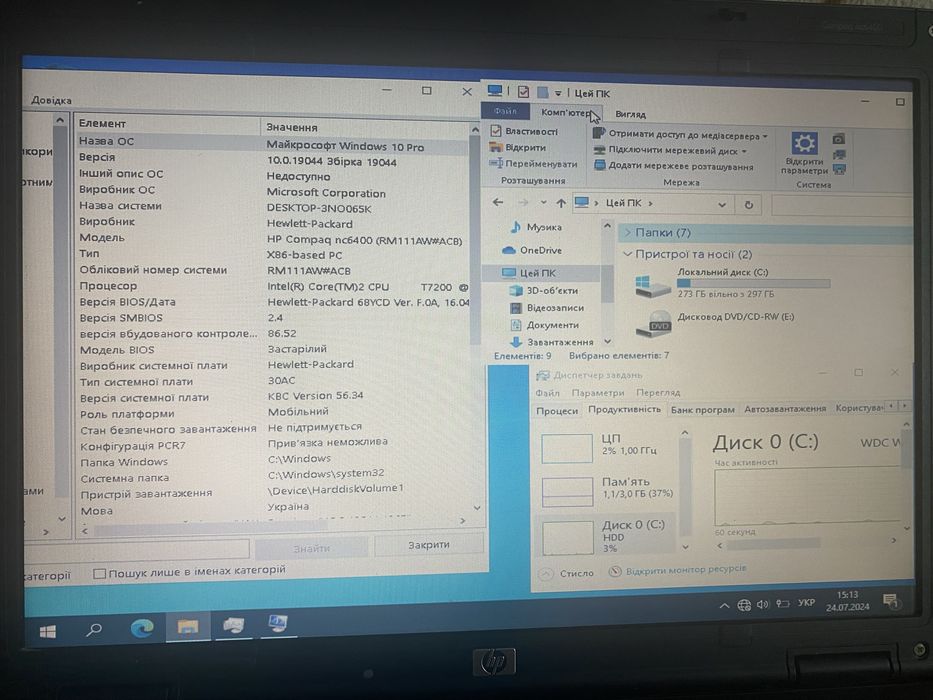This screenshot has width=933, height=700.
Task: Click the up-folder arrow in Explorer
Action: tap(561, 204)
